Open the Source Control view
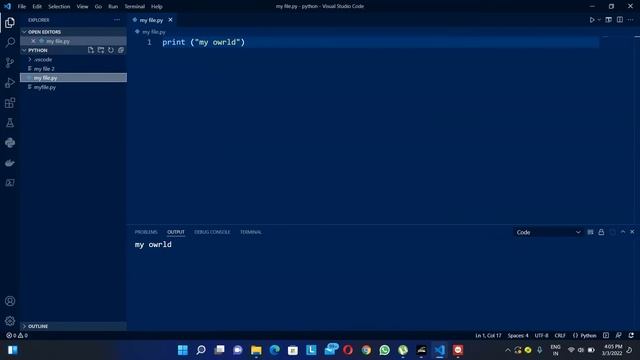Image resolution: width=640 pixels, height=360 pixels. (10, 62)
